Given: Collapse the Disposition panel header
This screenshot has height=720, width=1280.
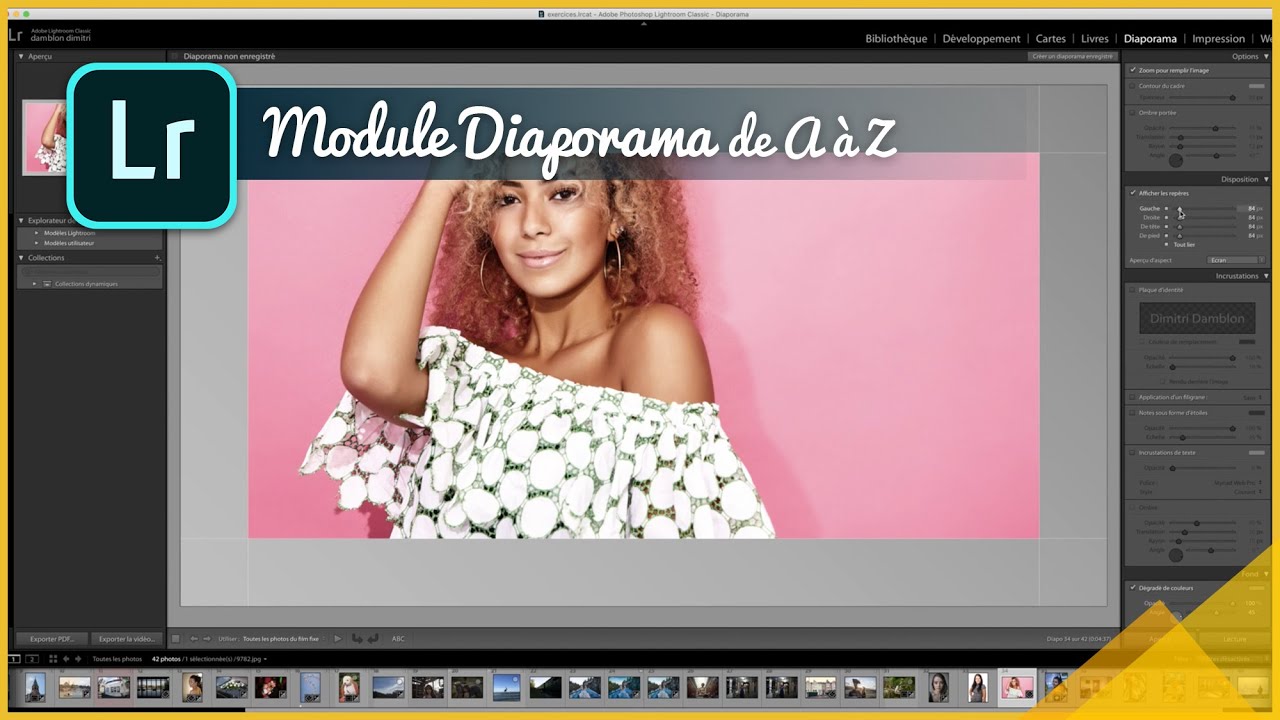Looking at the screenshot, I should click(1267, 180).
